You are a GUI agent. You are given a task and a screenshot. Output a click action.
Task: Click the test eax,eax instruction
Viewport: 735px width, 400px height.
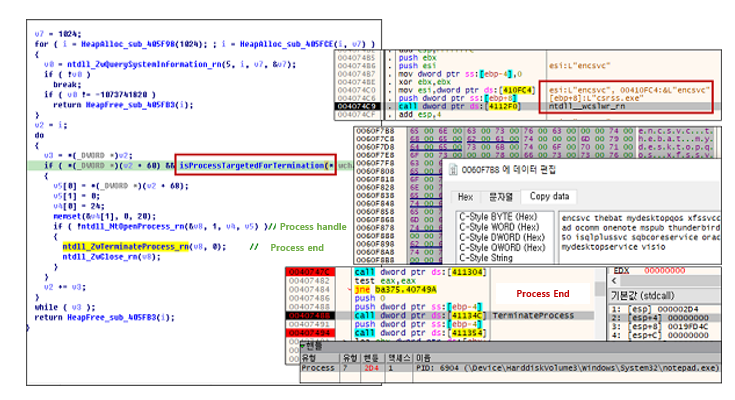pos(385,281)
